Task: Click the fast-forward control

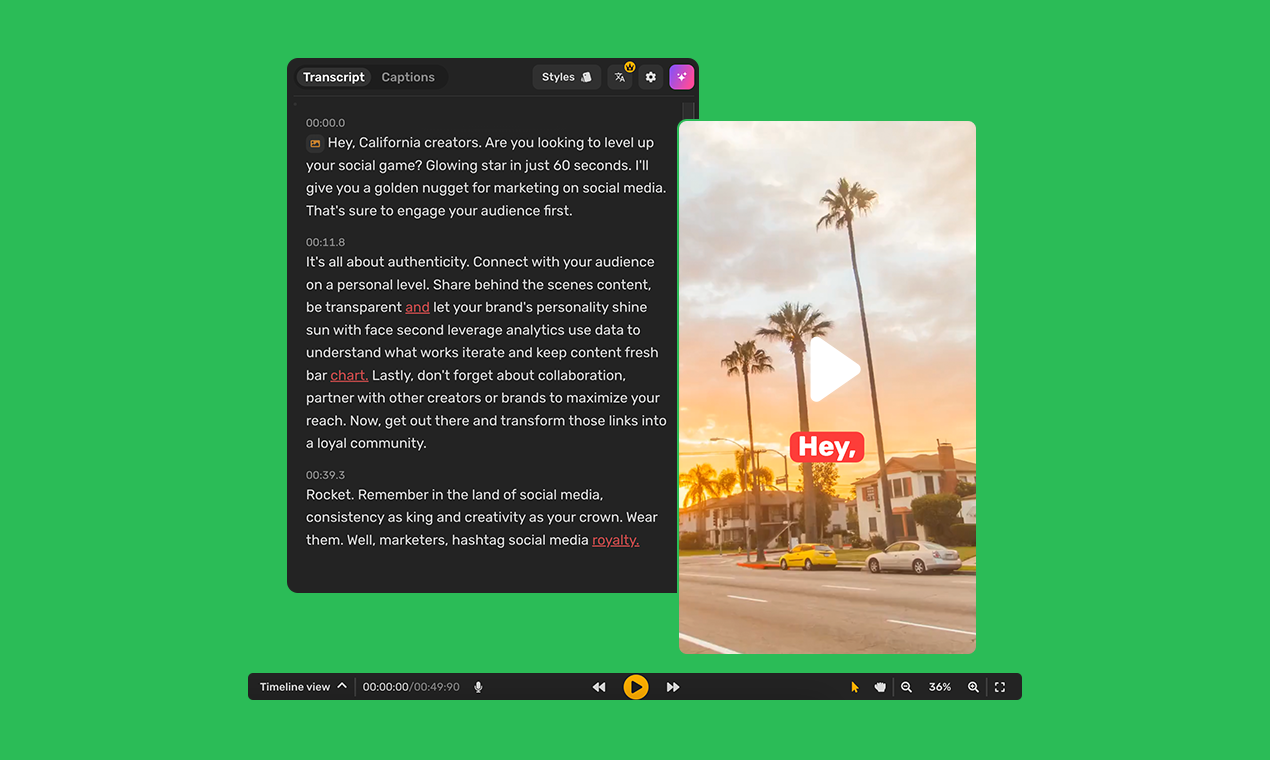Action: [x=672, y=687]
